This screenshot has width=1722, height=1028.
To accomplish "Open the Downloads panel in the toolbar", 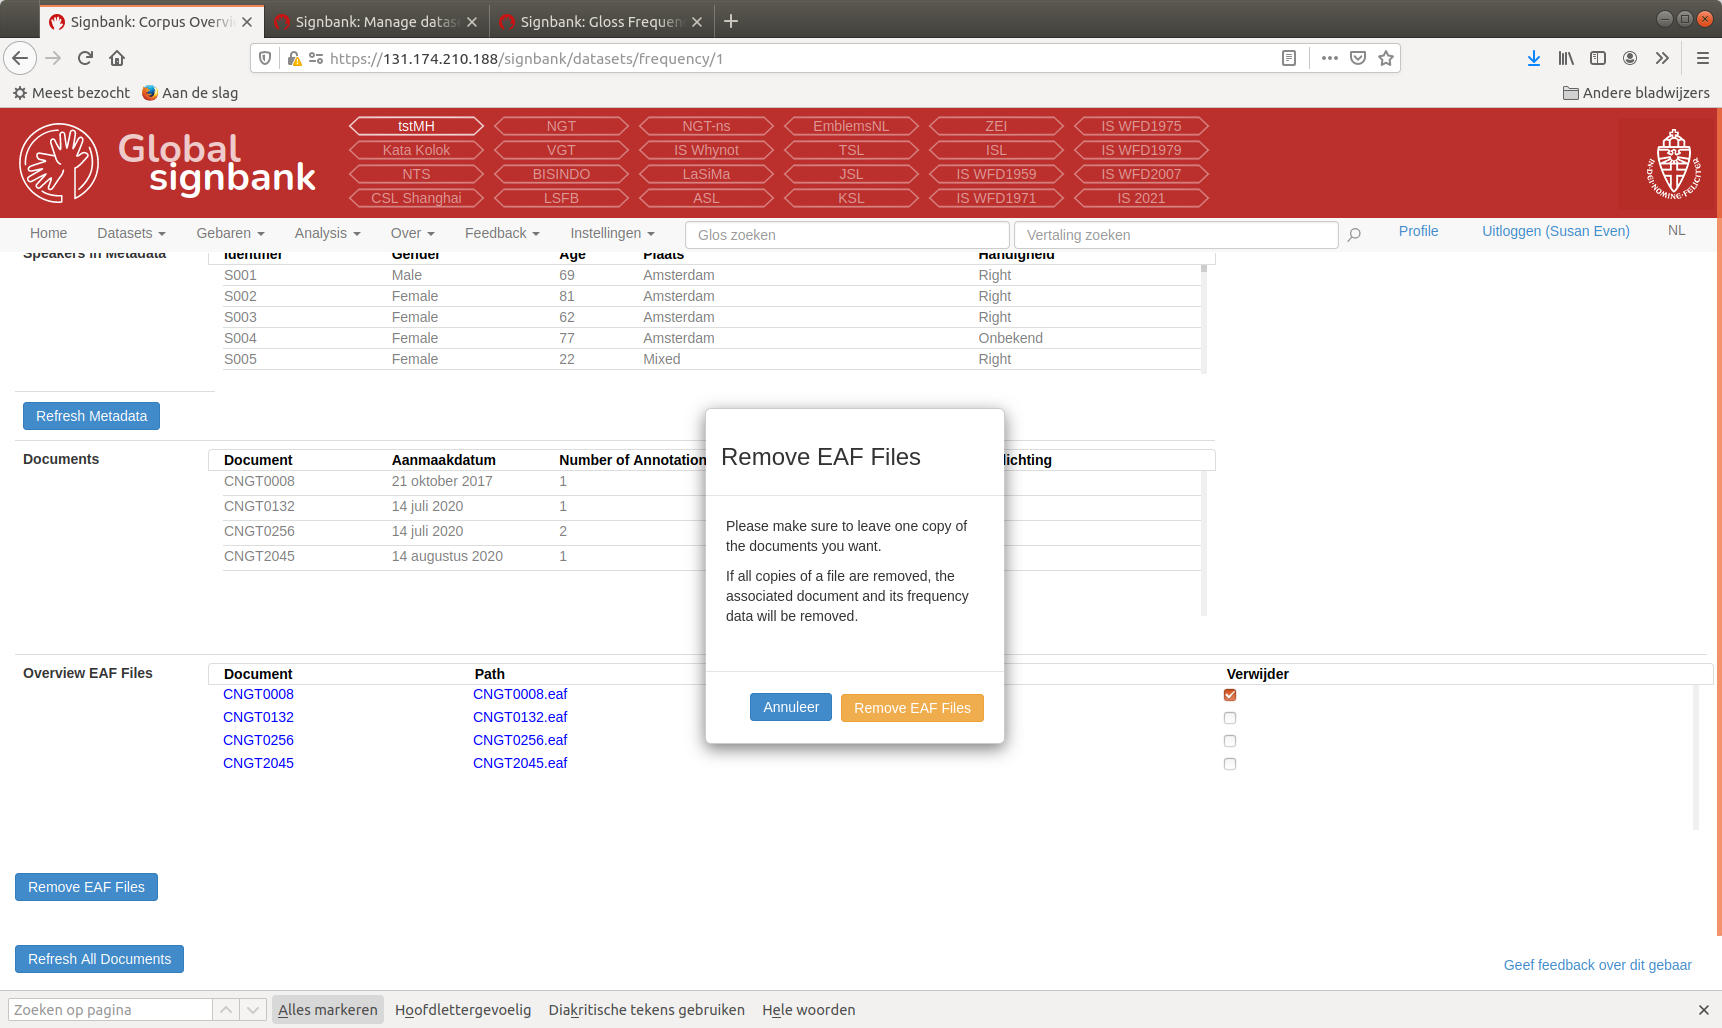I will 1534,58.
